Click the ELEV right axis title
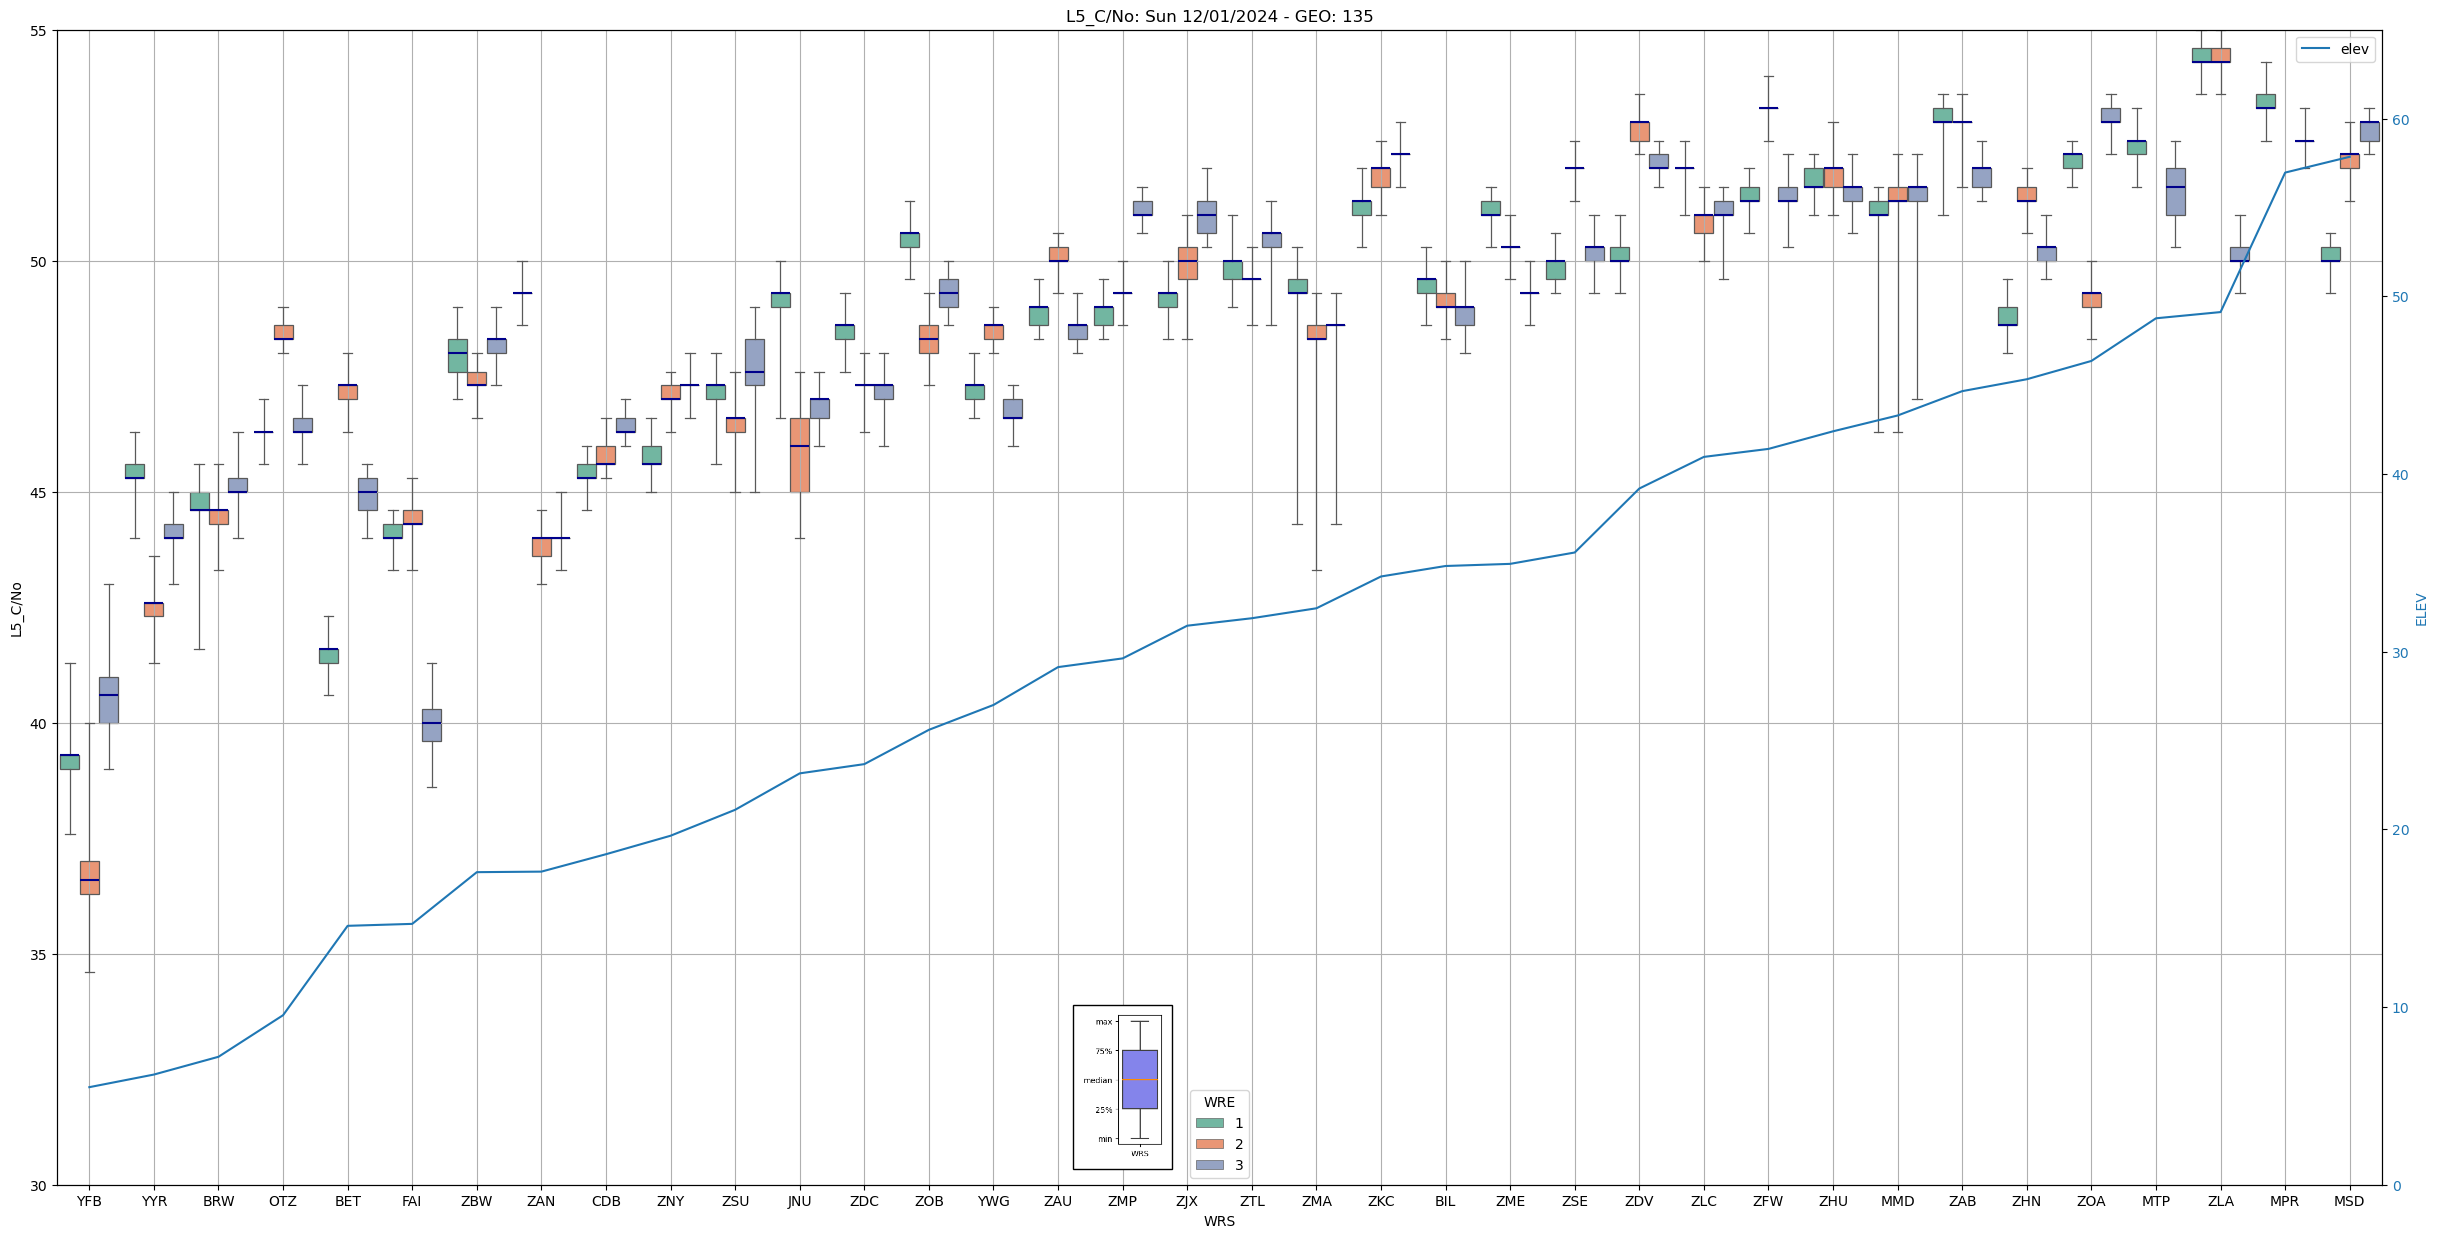 (2421, 609)
